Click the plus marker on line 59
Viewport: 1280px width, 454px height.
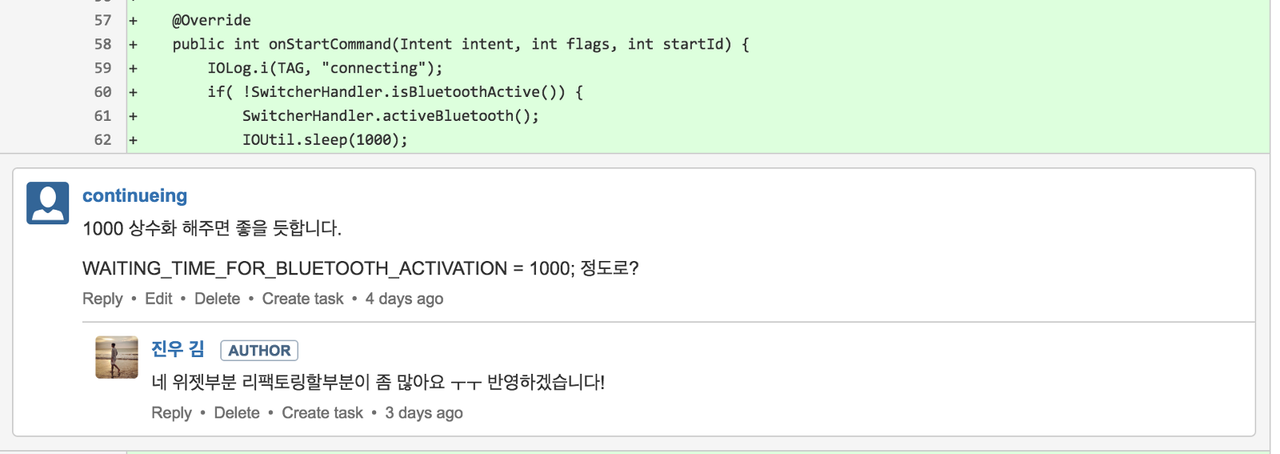133,68
